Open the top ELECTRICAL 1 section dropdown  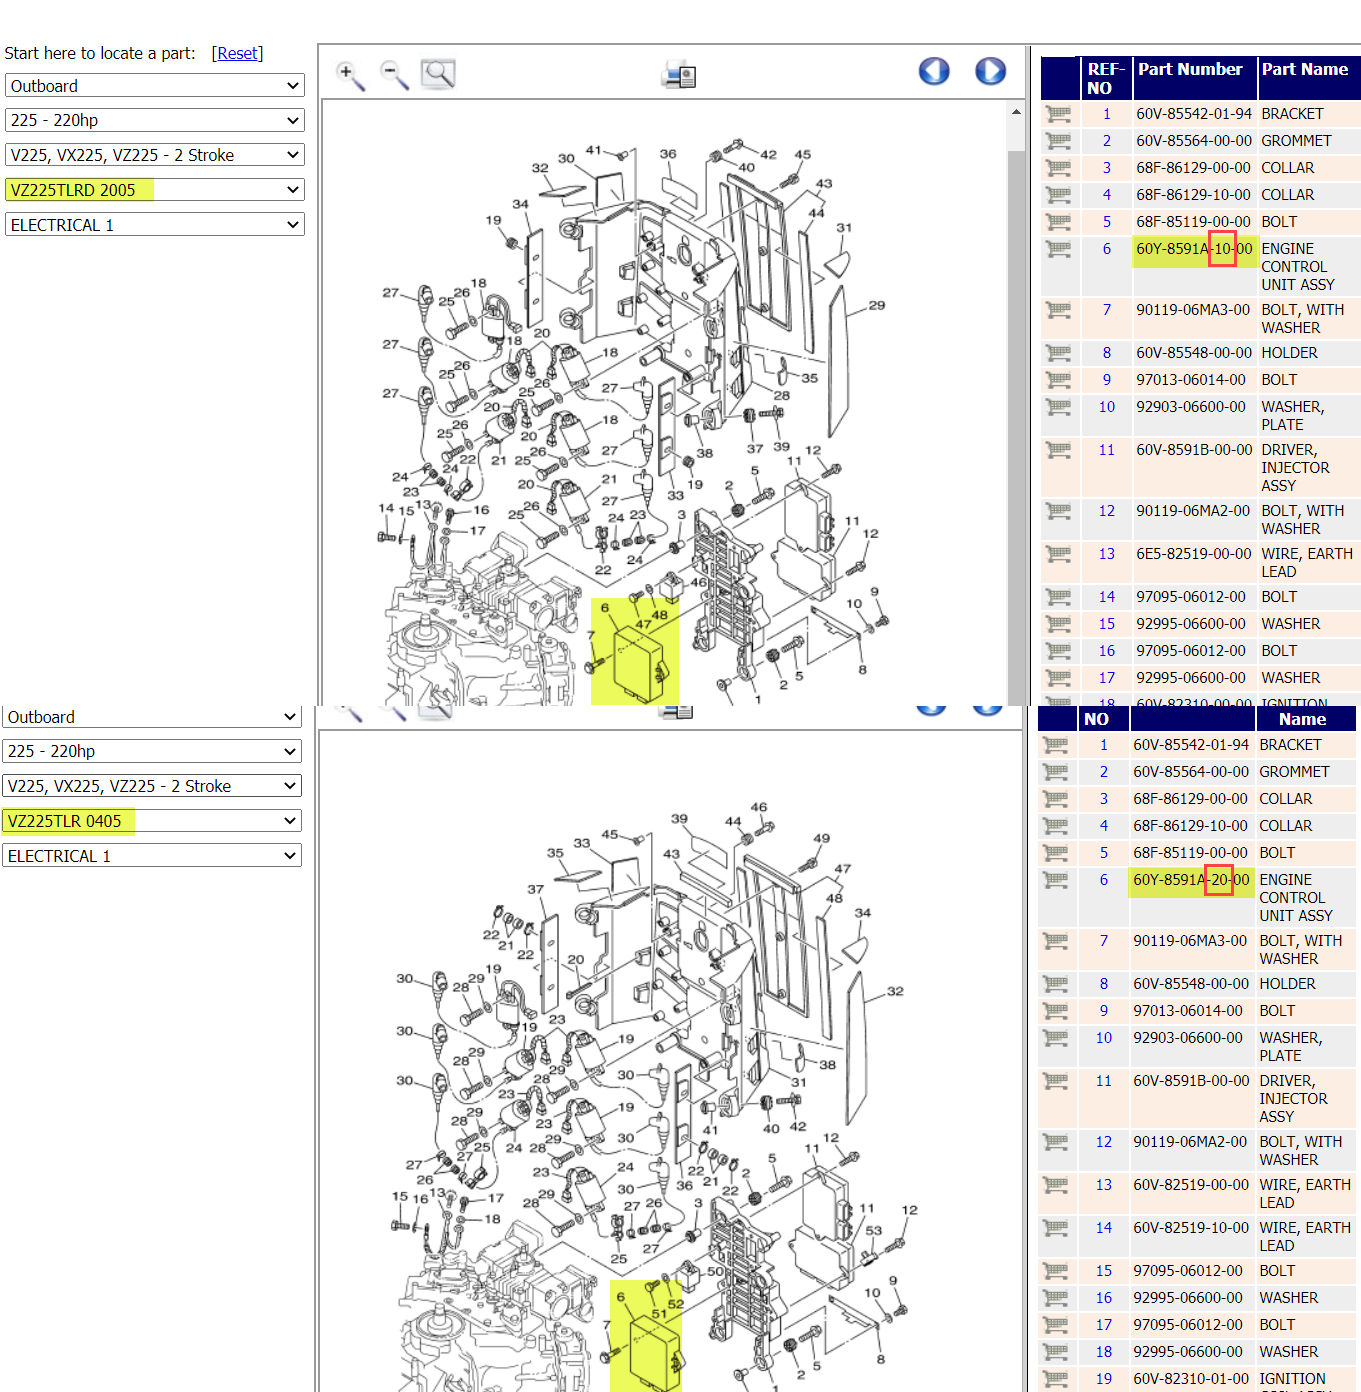[x=155, y=225]
